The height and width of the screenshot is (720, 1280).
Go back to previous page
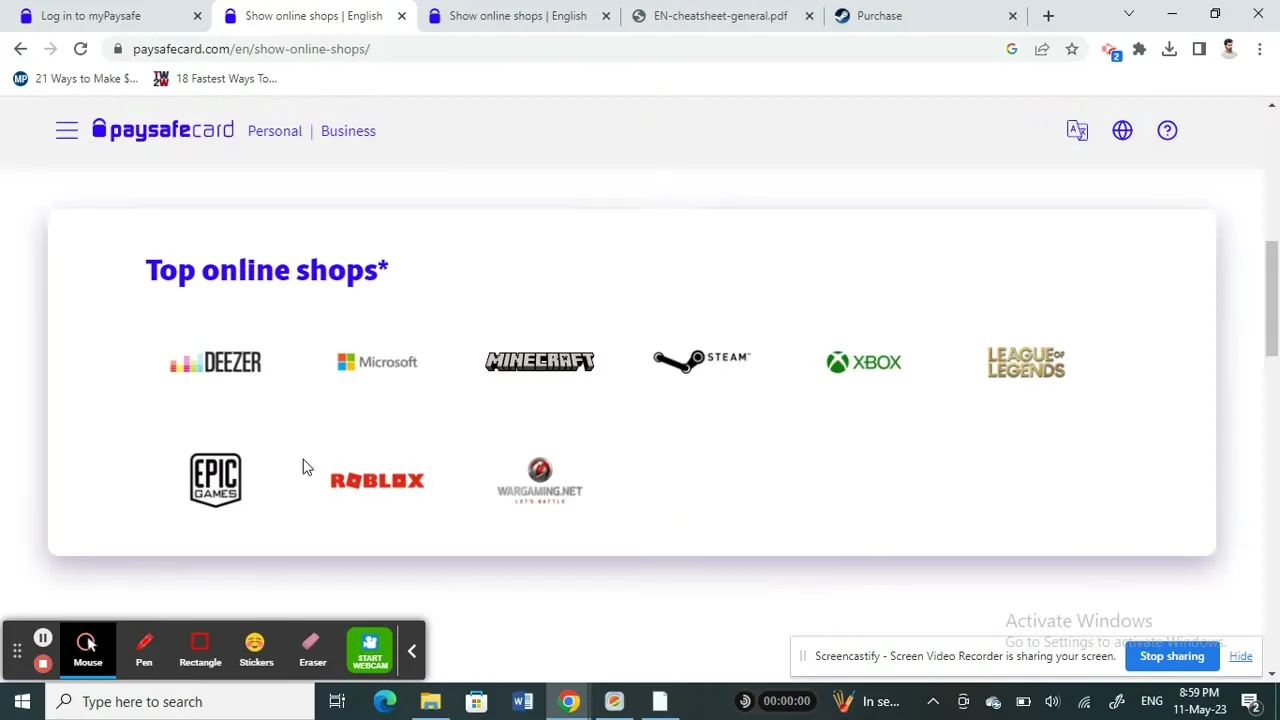(20, 49)
